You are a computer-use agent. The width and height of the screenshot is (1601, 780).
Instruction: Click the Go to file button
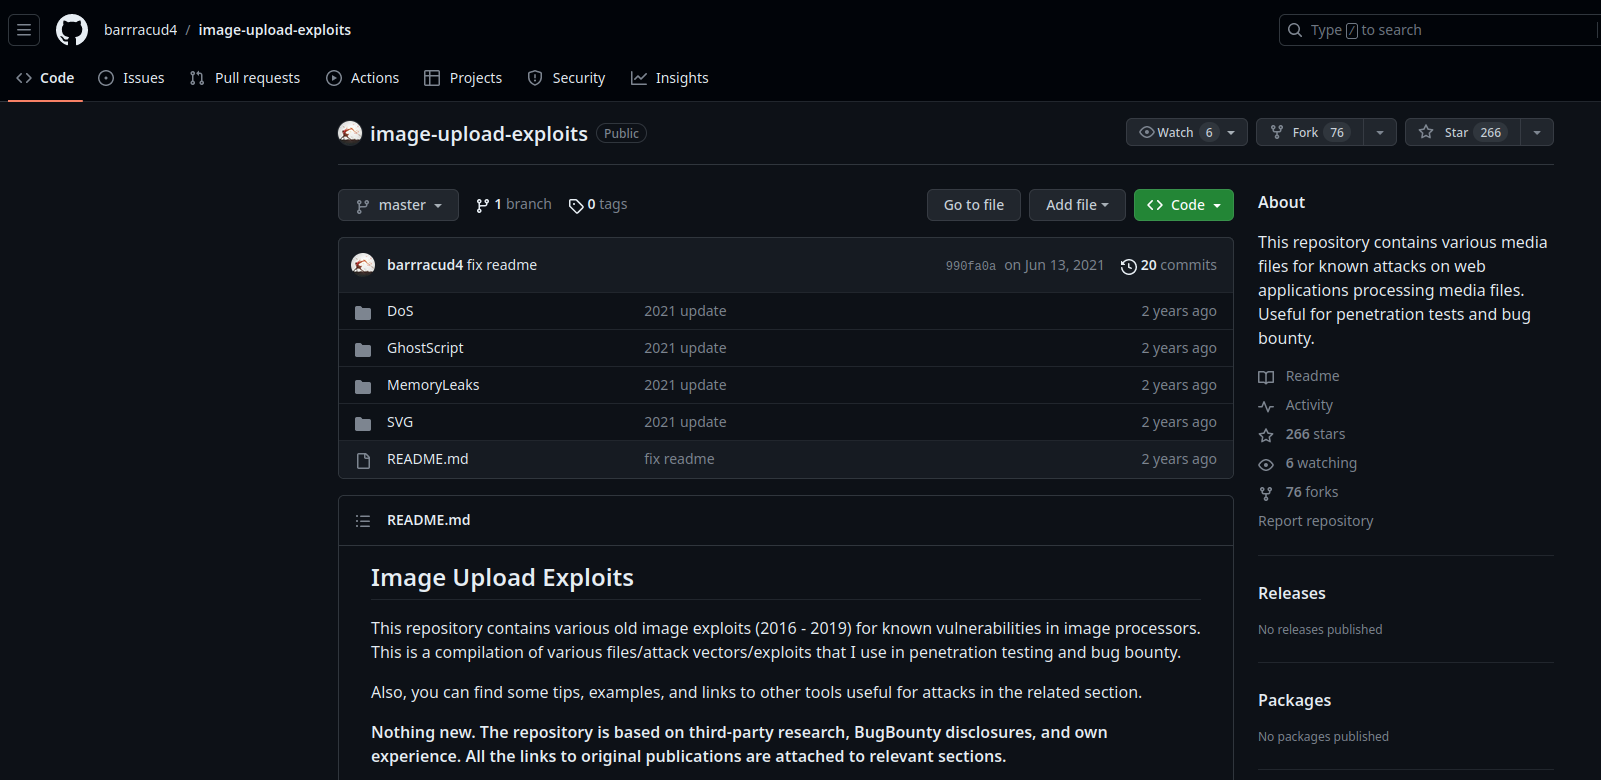point(974,205)
